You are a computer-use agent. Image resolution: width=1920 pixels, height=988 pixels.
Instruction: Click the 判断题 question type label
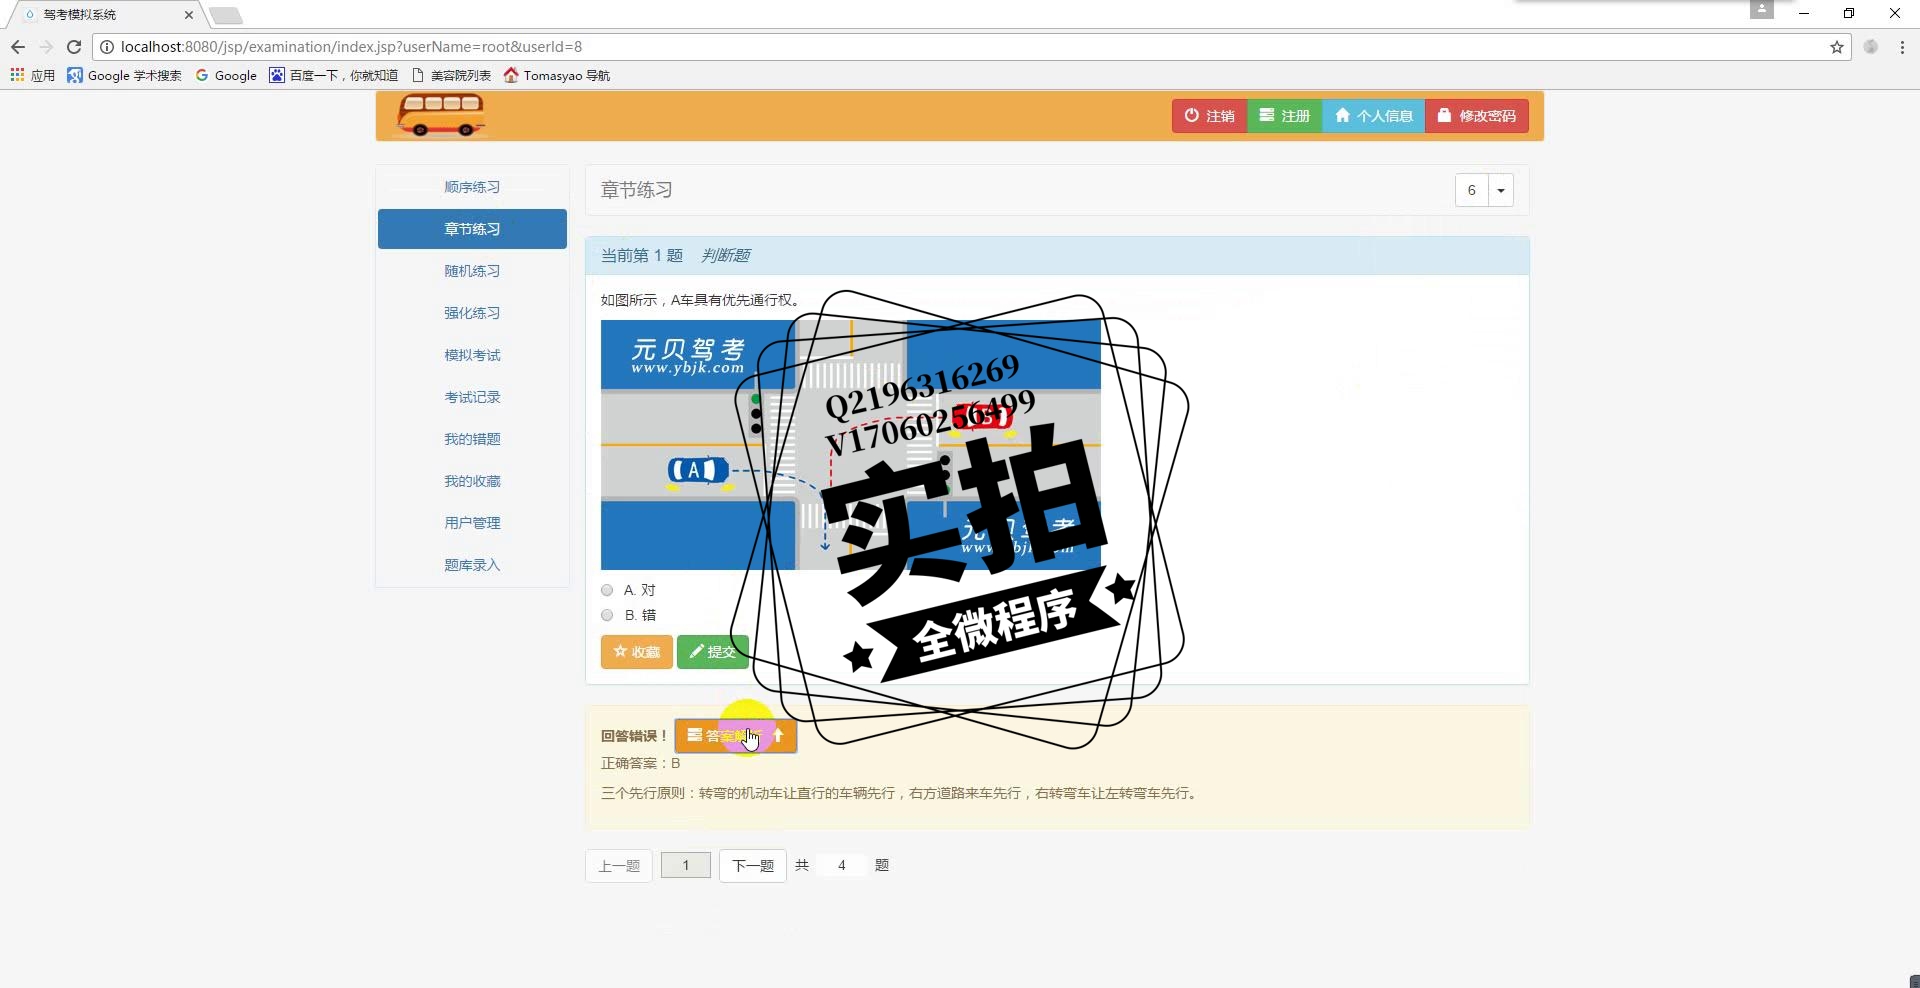(x=725, y=256)
